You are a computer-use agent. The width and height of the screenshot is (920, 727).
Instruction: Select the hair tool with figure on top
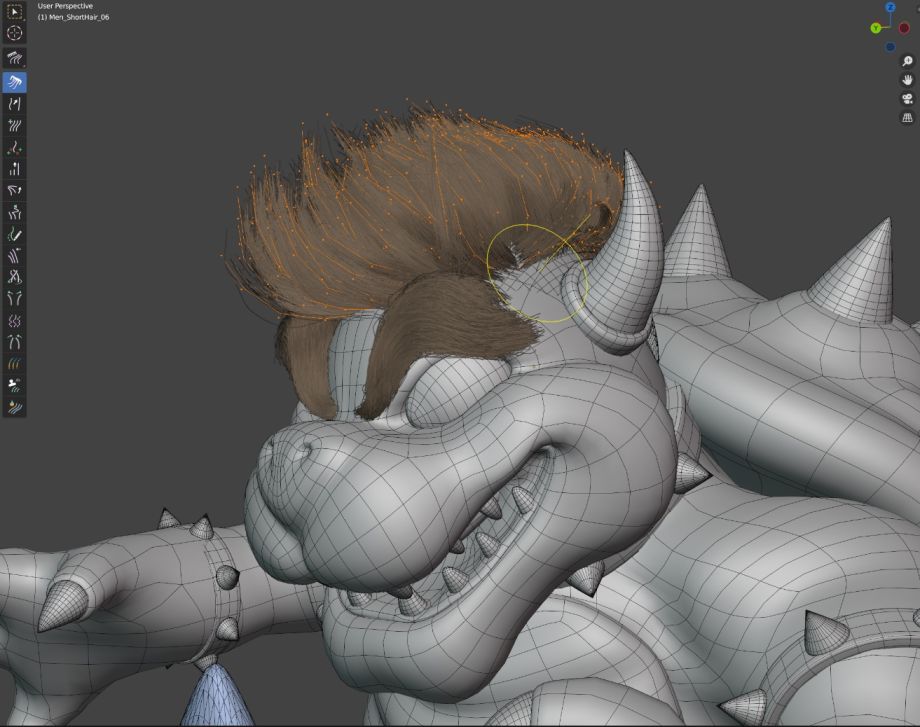(15, 212)
